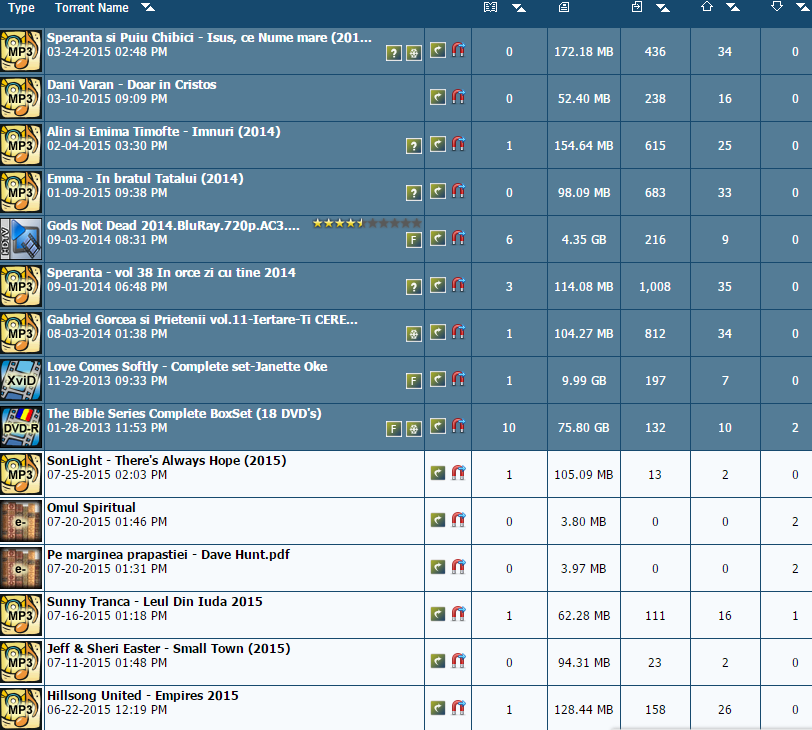This screenshot has width=812, height=730.
Task: Click question badge on Speranta si Puiu Chibici row
Action: [394, 53]
